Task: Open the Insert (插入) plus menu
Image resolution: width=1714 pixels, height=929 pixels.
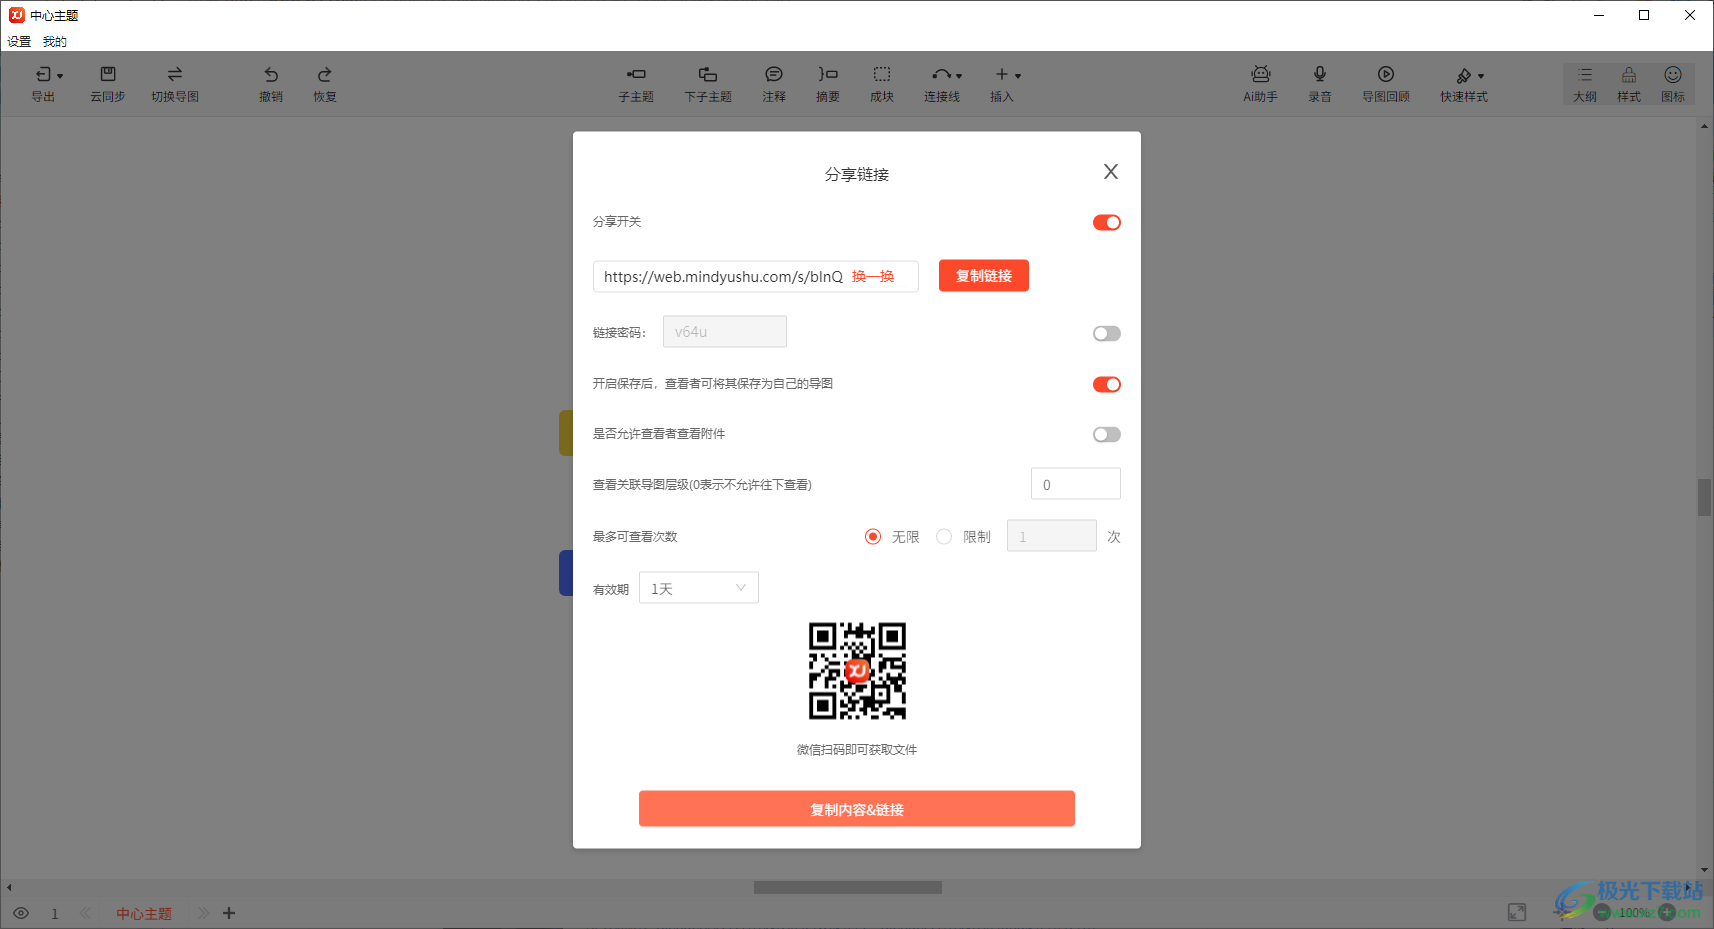Action: point(1002,84)
